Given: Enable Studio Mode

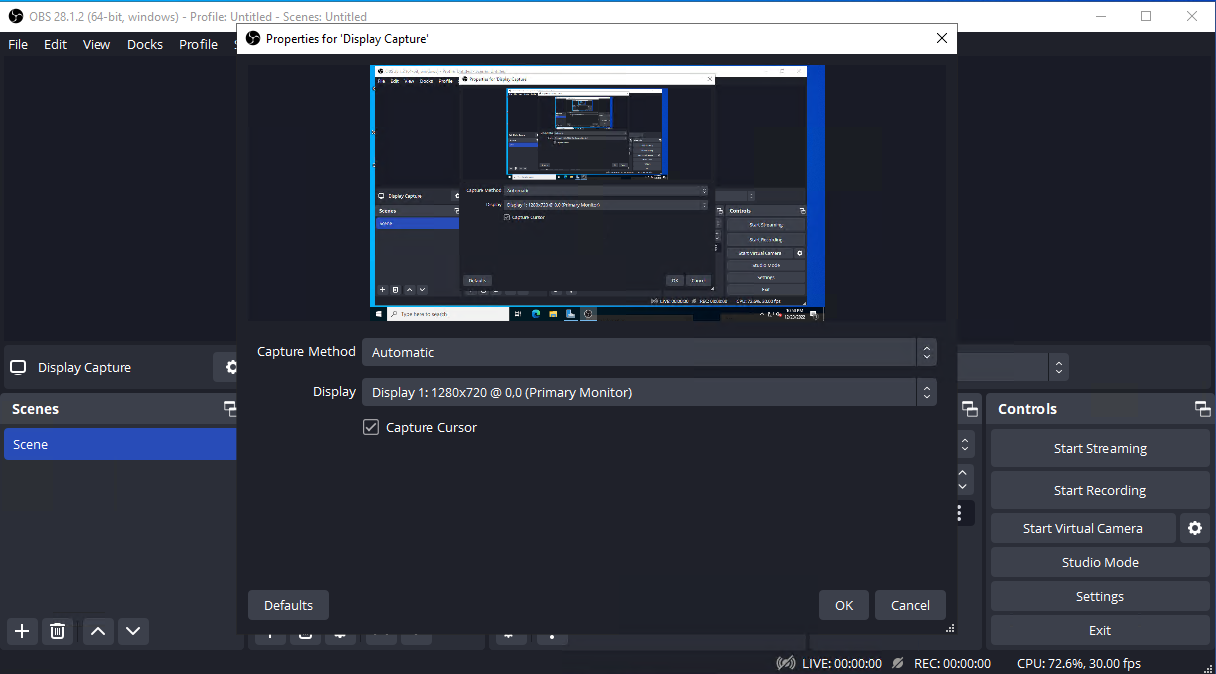Looking at the screenshot, I should [x=1100, y=562].
